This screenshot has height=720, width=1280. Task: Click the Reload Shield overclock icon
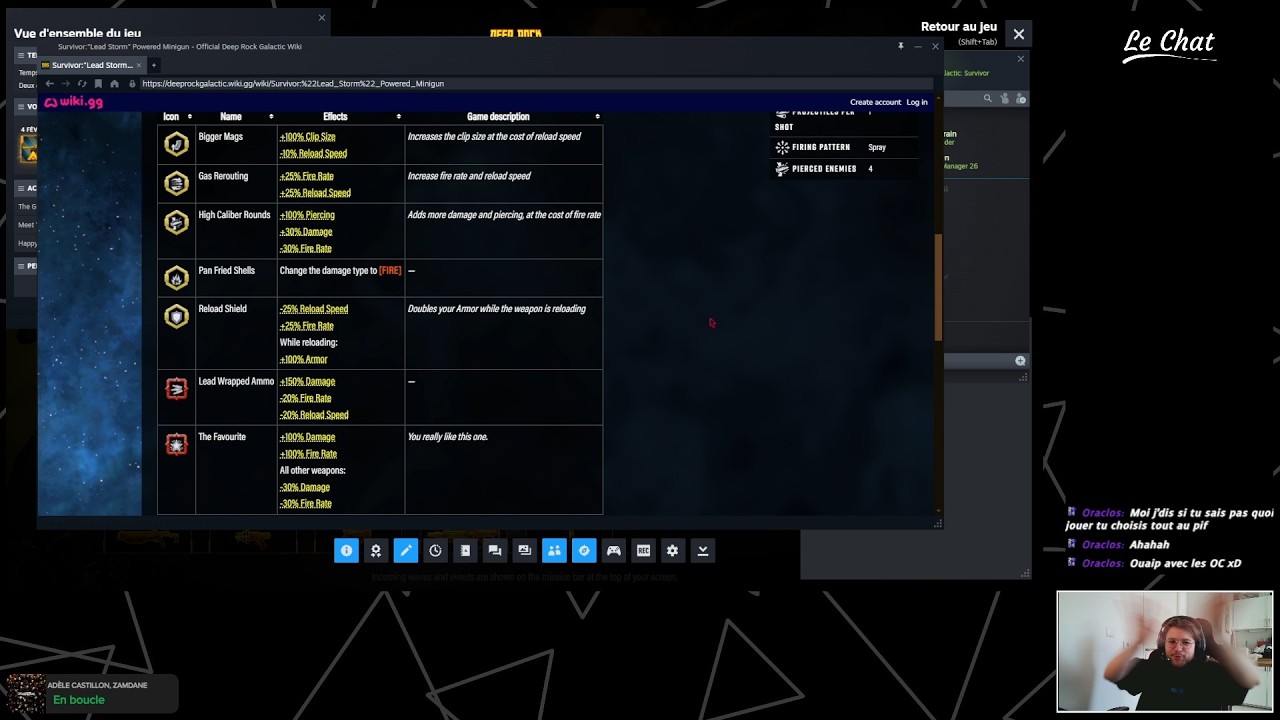(x=176, y=317)
